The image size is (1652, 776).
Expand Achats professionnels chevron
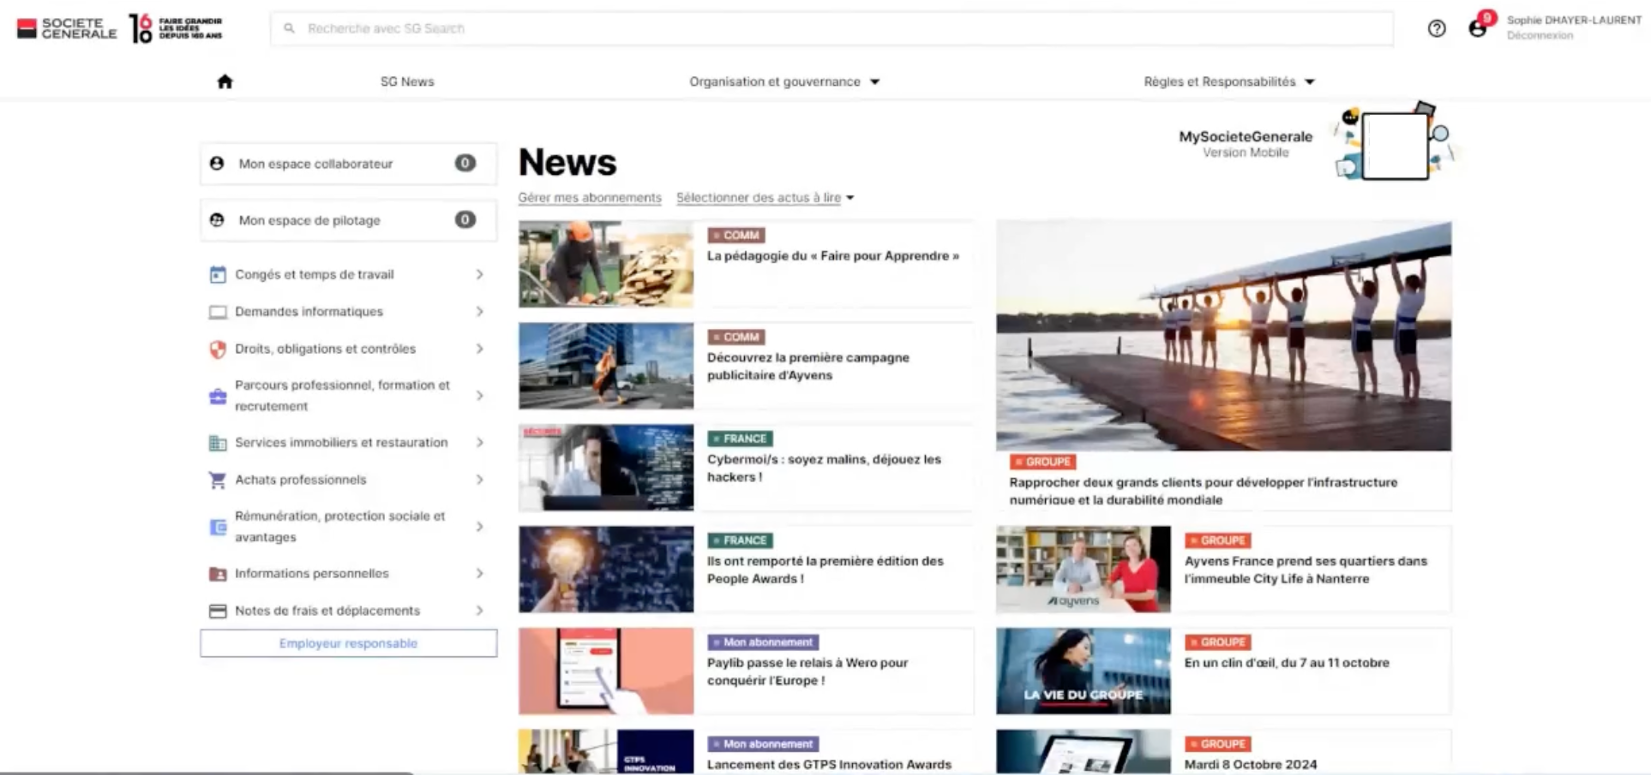coord(480,480)
